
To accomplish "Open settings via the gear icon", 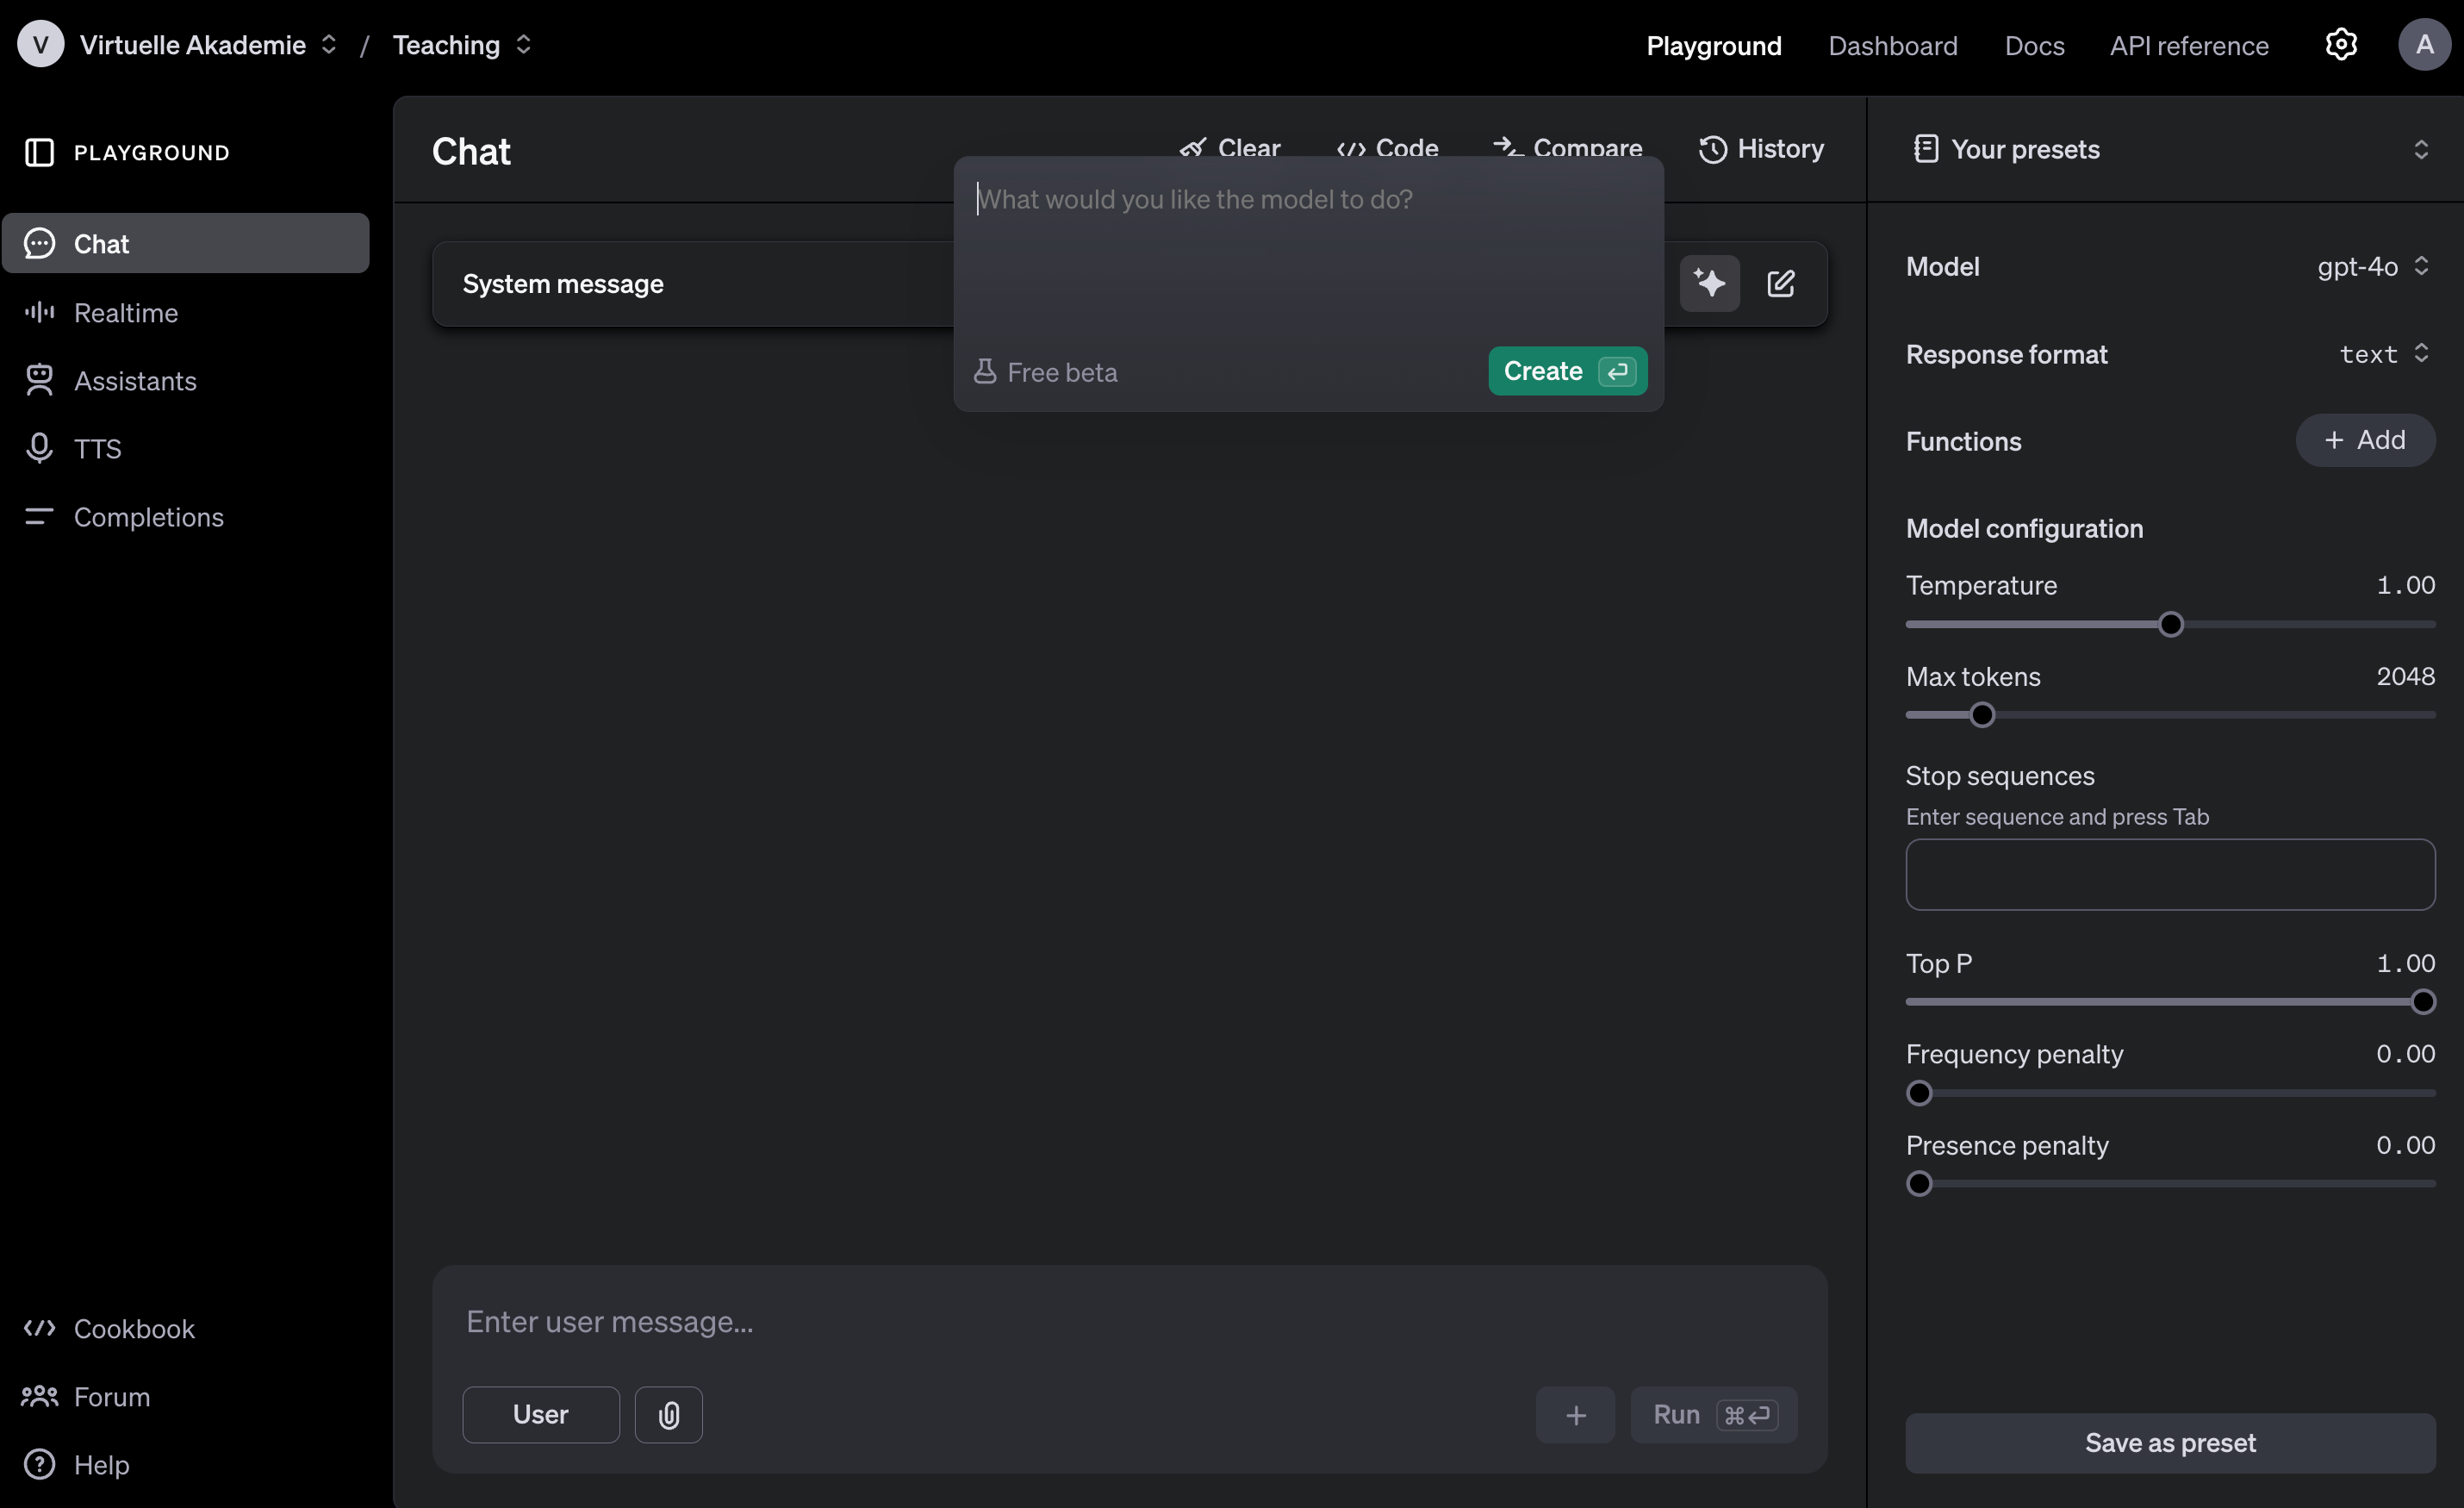I will click(2341, 45).
